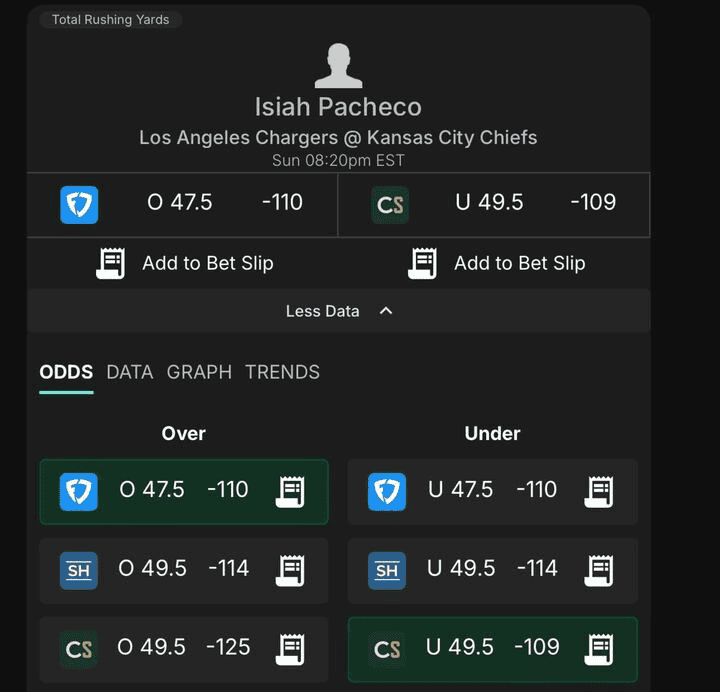Select the best Over 47.5 -110 odds at top
The height and width of the screenshot is (692, 720).
click(x=225, y=203)
